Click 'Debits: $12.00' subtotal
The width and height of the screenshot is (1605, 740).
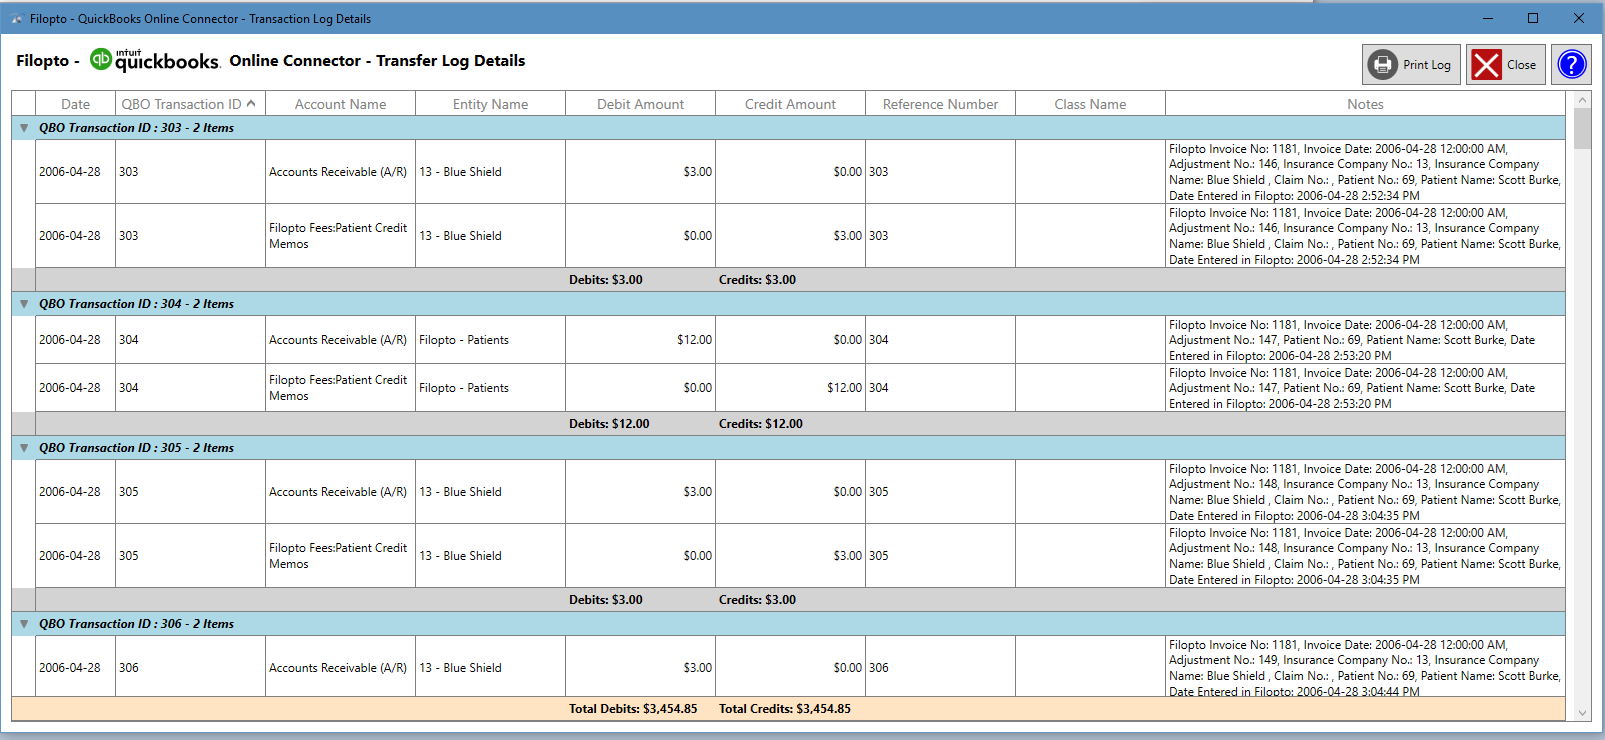(609, 424)
